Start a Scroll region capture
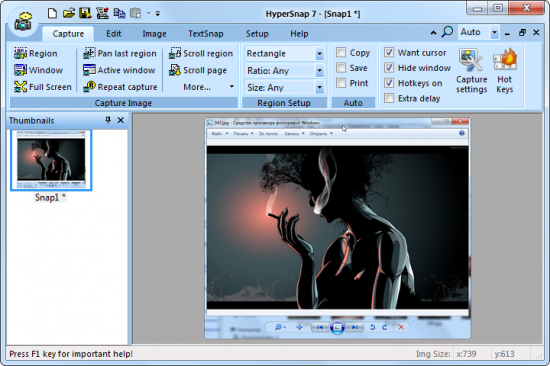This screenshot has width=550, height=366. [201, 53]
